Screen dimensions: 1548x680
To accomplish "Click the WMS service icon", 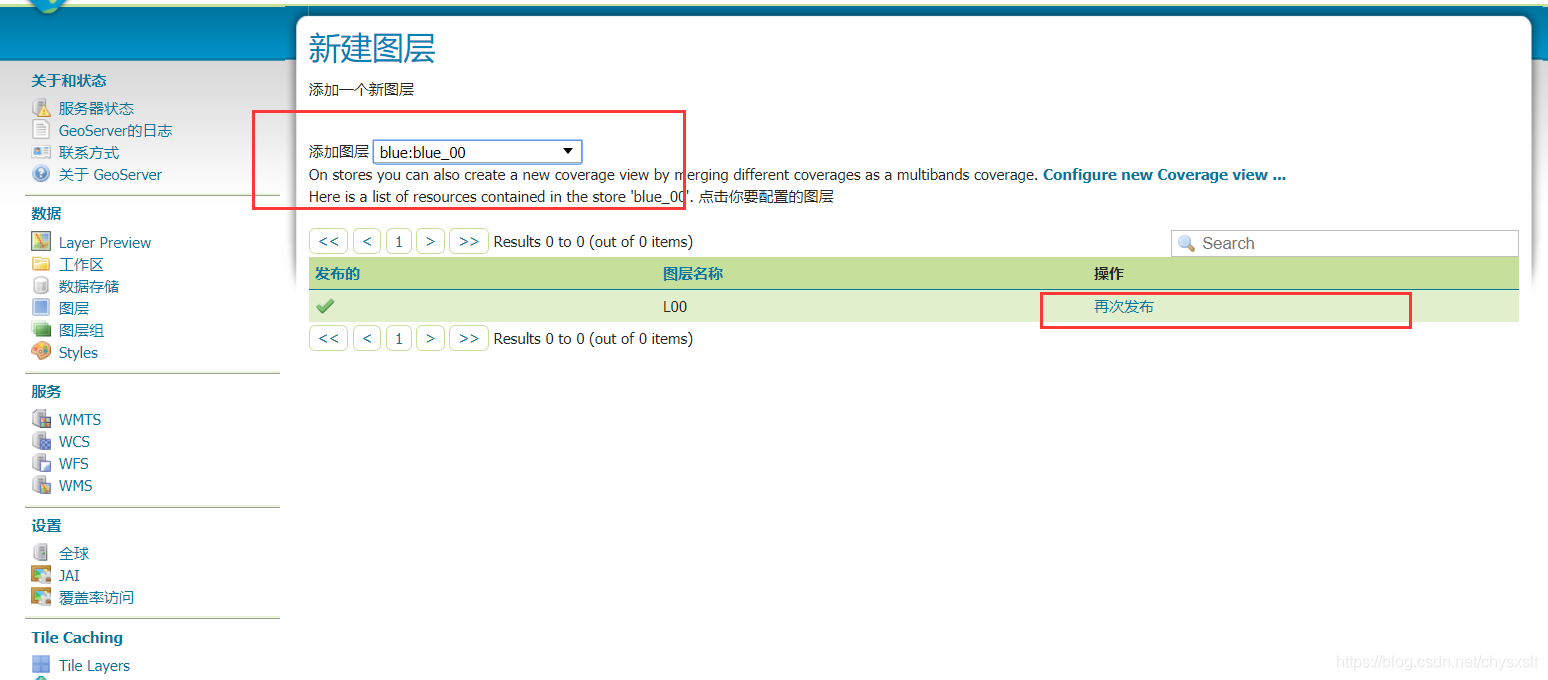I will (x=41, y=485).
